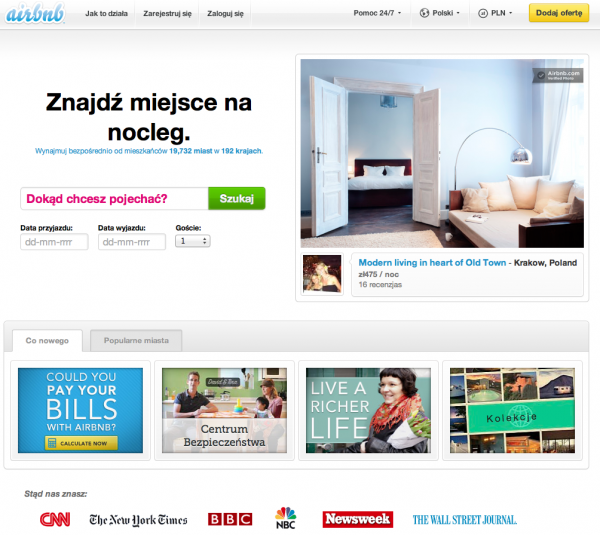Click the calculator icon on Calculate Now
Viewport: 600px width, 535px height.
click(x=51, y=443)
